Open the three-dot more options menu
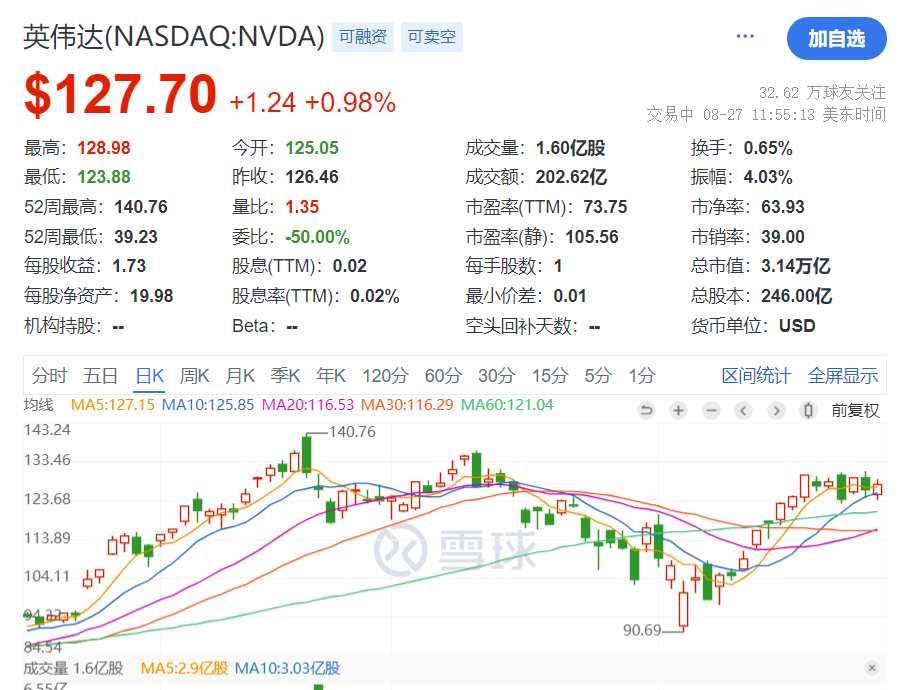 (744, 37)
